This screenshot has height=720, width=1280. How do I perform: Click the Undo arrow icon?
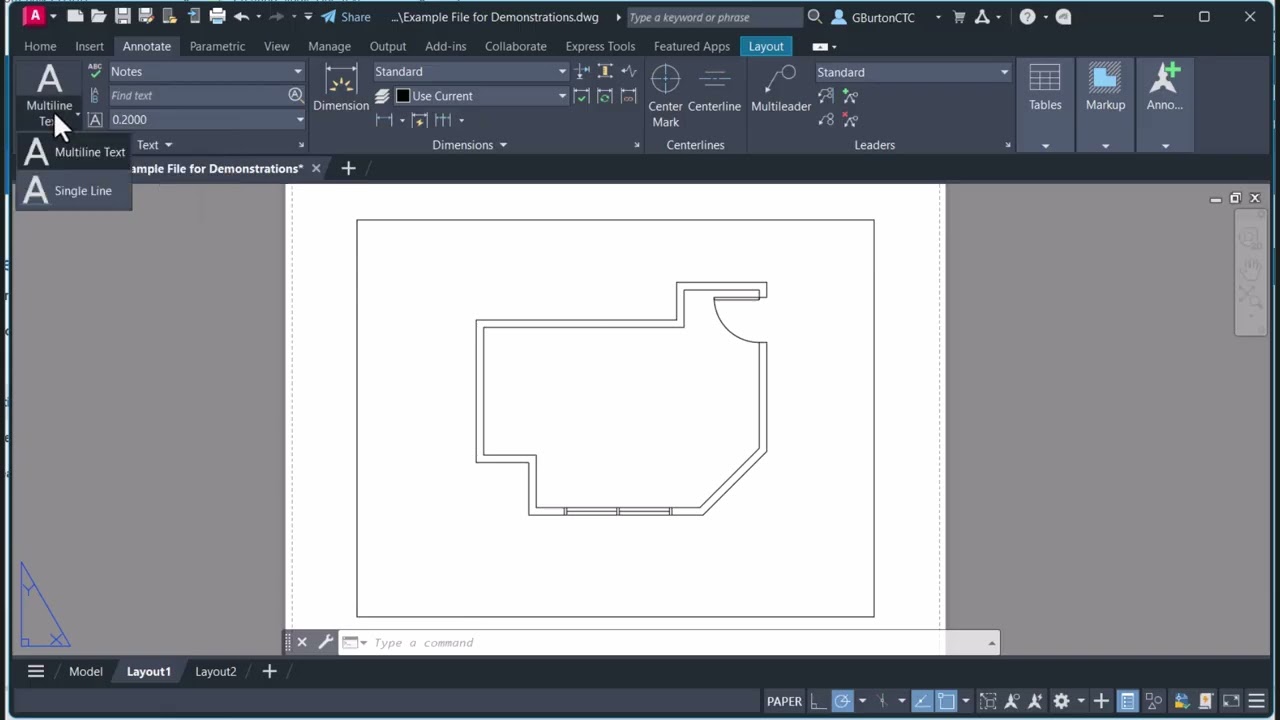tap(241, 17)
